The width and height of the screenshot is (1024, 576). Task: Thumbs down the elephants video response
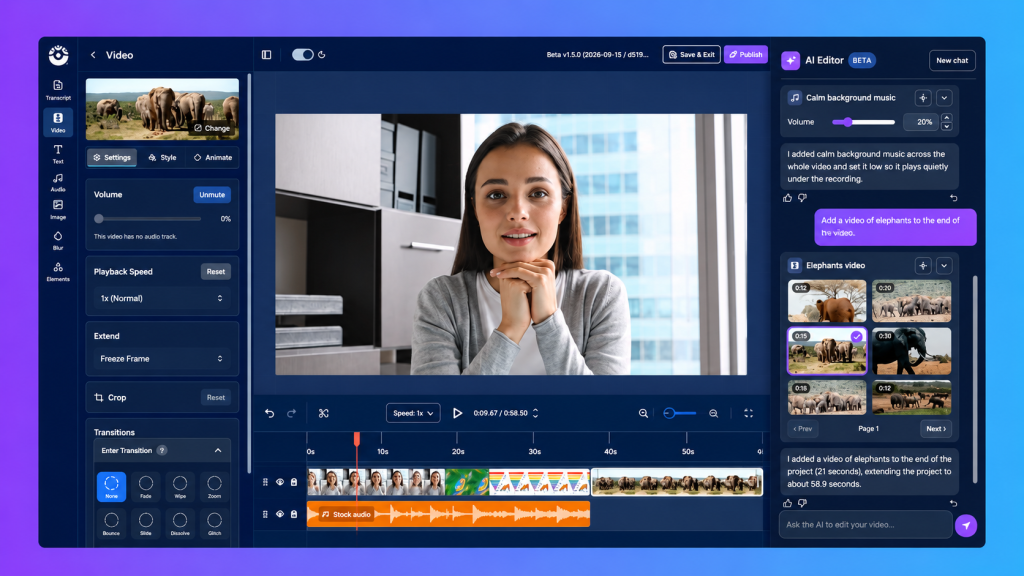pos(803,504)
